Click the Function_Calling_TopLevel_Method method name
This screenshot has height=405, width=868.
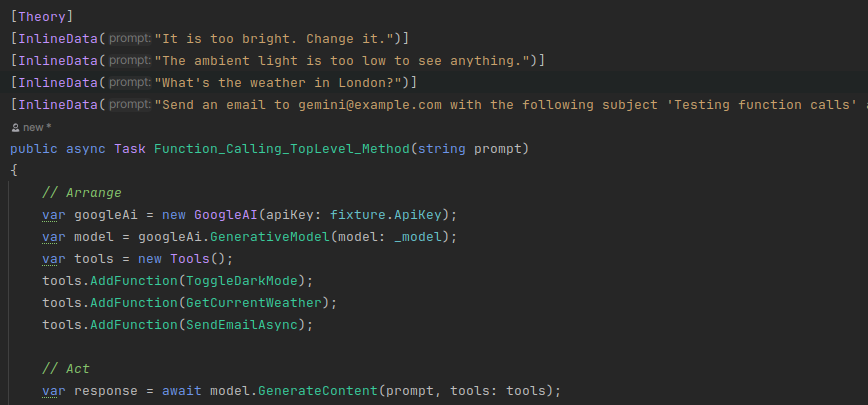(282, 149)
